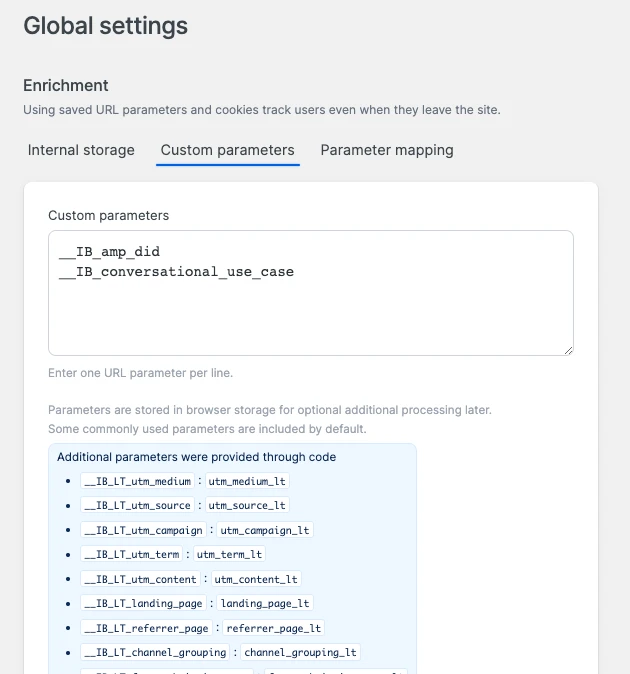Image resolution: width=630 pixels, height=674 pixels.
Task: Open the Parameter mapping tab
Action: click(386, 150)
